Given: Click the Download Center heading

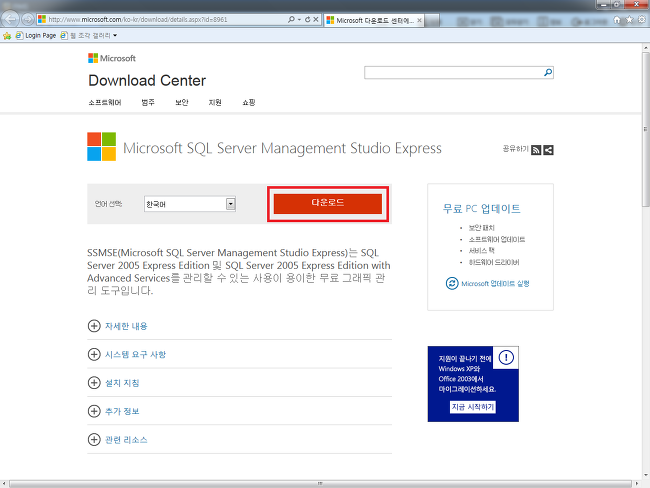Looking at the screenshot, I should (147, 80).
